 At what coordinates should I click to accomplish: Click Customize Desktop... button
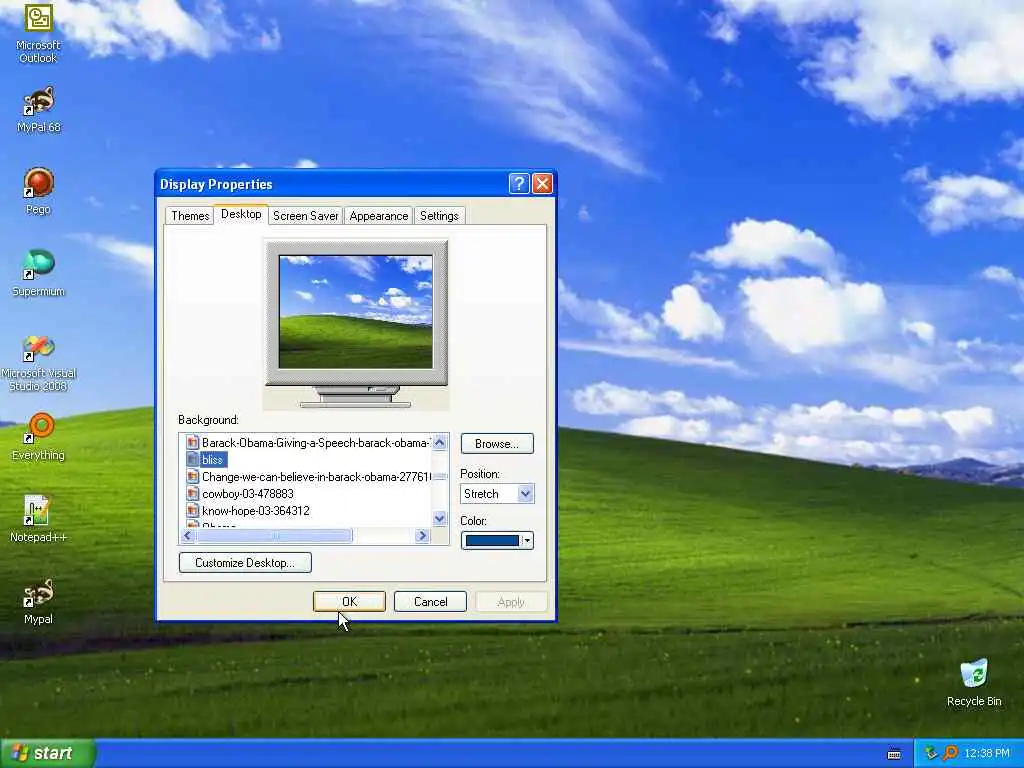245,562
